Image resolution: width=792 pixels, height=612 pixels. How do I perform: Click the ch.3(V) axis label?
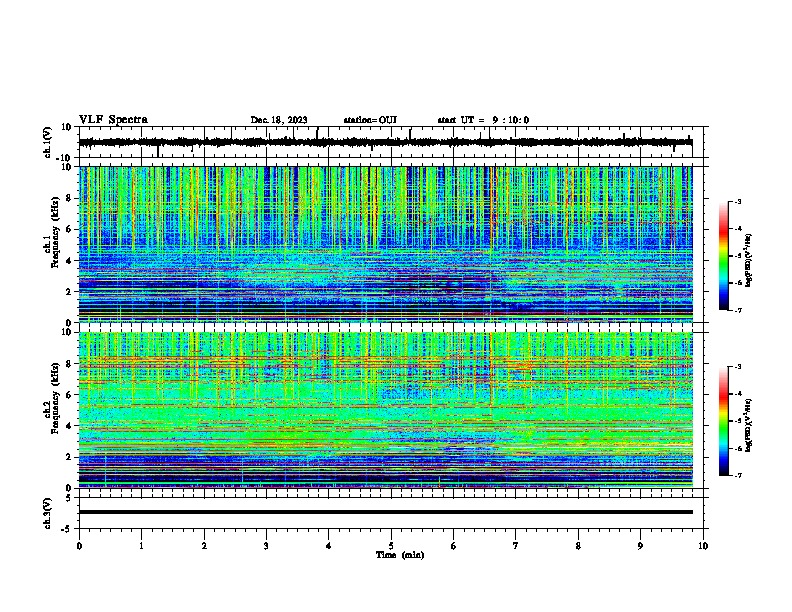tap(47, 513)
